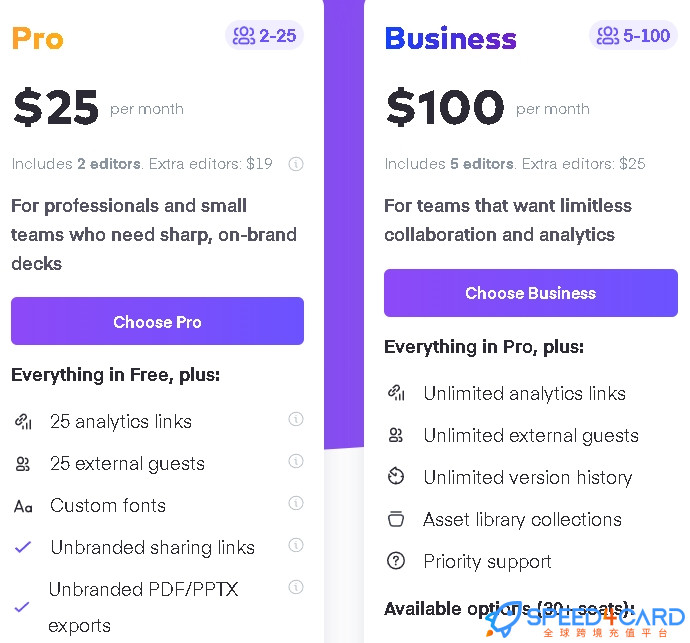Click the 5-100 team size badge

[x=633, y=35]
